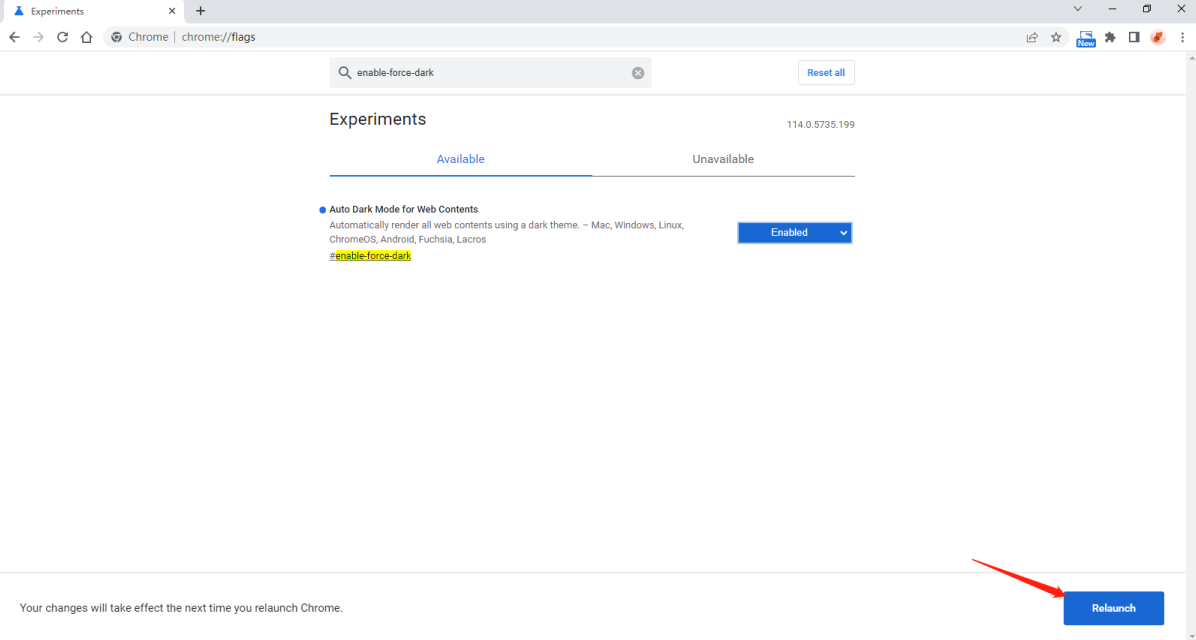Viewport: 1196px width, 640px height.
Task: Open a new tab with plus button
Action: click(x=200, y=11)
